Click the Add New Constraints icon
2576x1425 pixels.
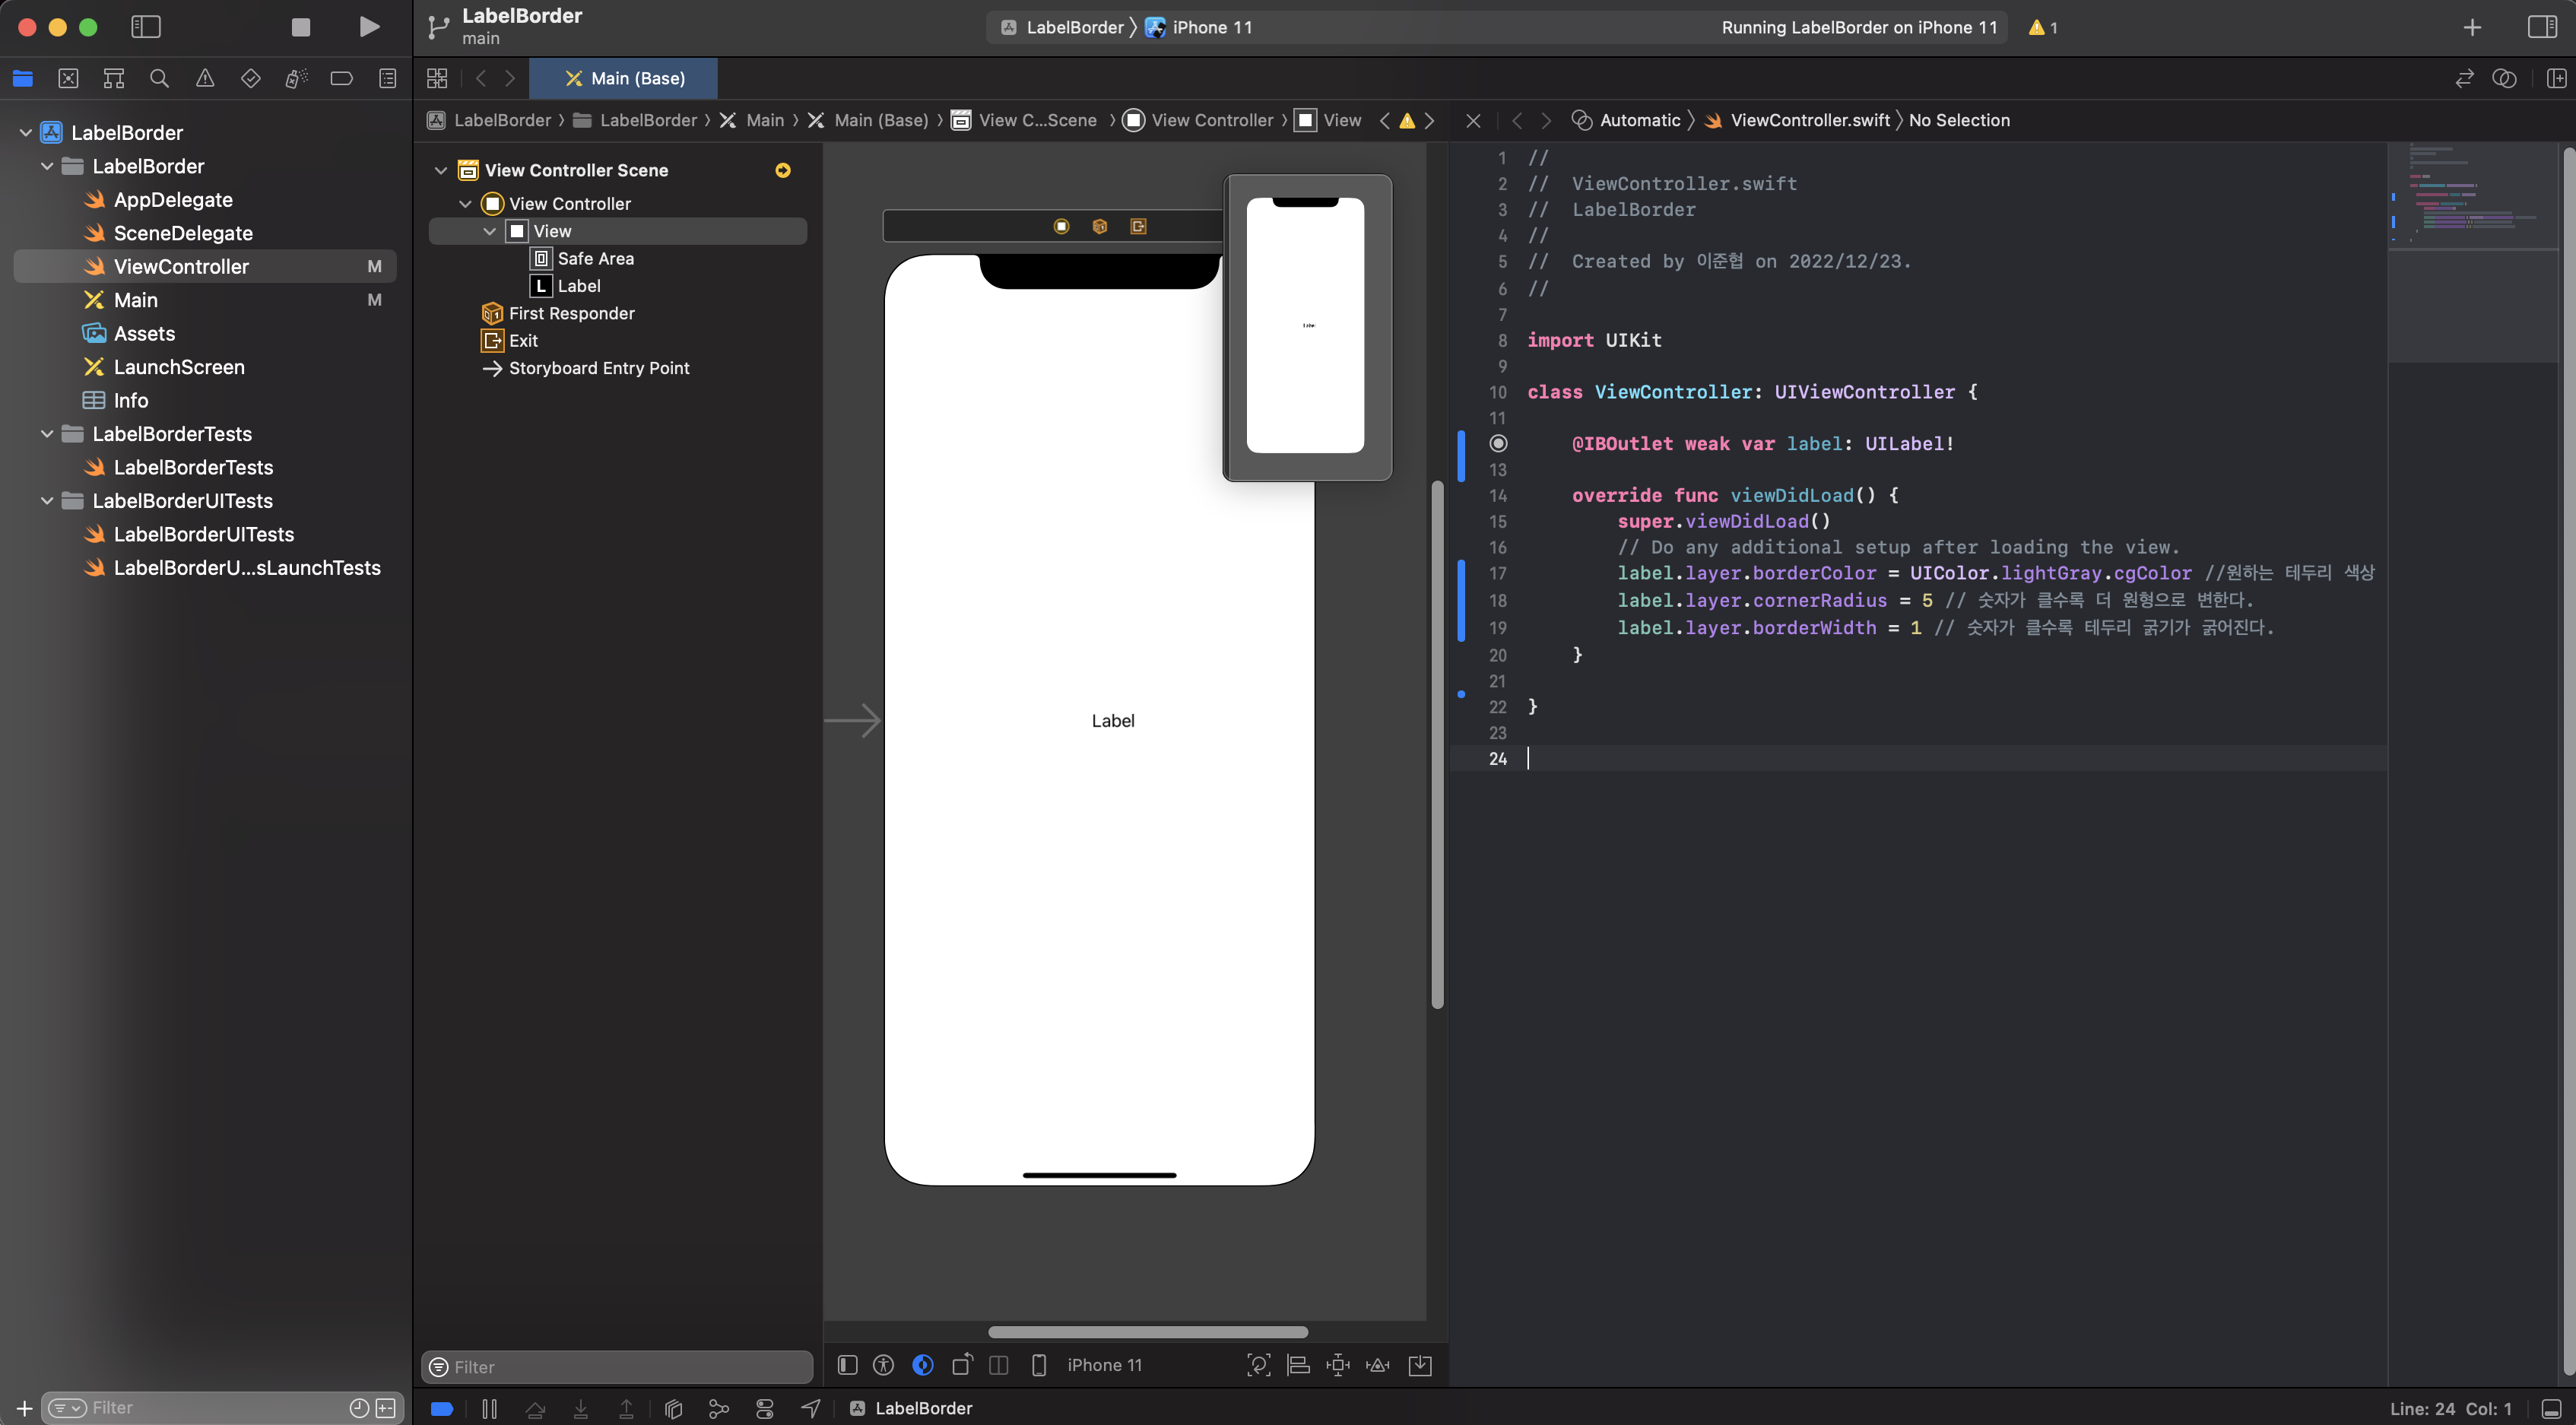1337,1365
